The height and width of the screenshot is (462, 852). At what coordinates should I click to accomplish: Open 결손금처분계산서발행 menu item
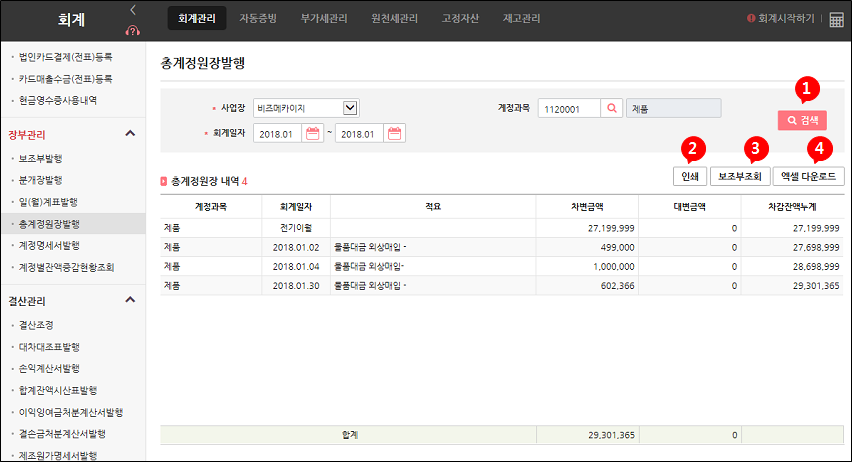tap(62, 434)
